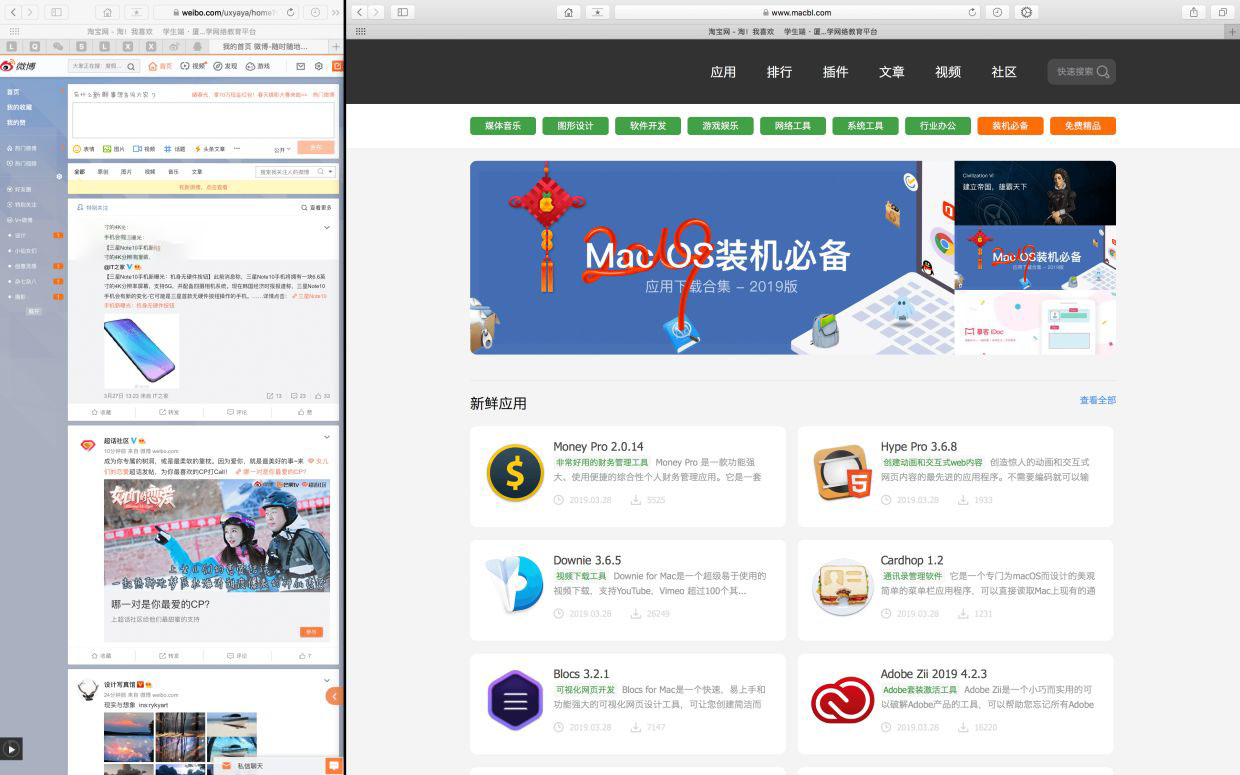Open Share button in right Safari
The image size is (1240, 775).
click(x=1194, y=12)
